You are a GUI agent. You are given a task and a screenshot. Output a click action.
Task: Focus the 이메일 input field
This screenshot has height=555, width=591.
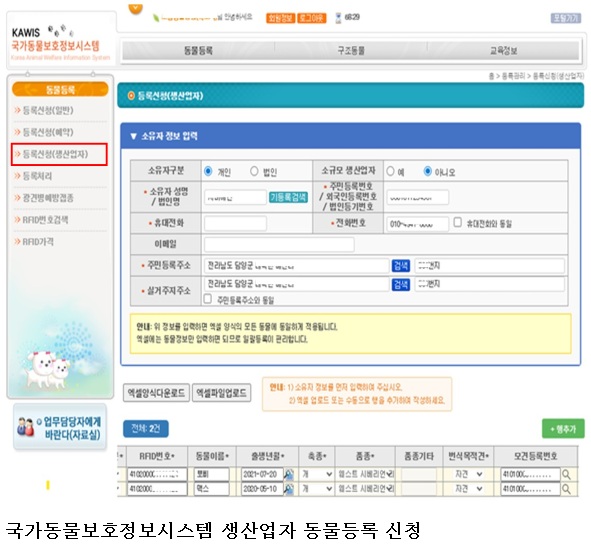[279, 245]
